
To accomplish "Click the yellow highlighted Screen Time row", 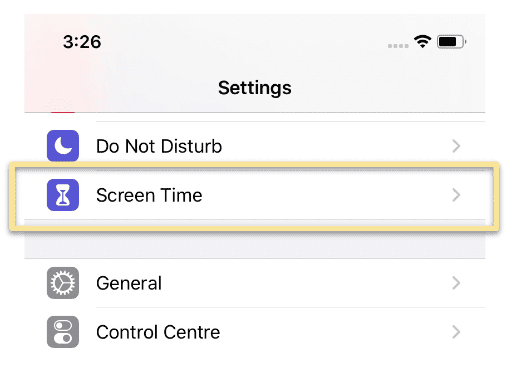I will tap(254, 196).
